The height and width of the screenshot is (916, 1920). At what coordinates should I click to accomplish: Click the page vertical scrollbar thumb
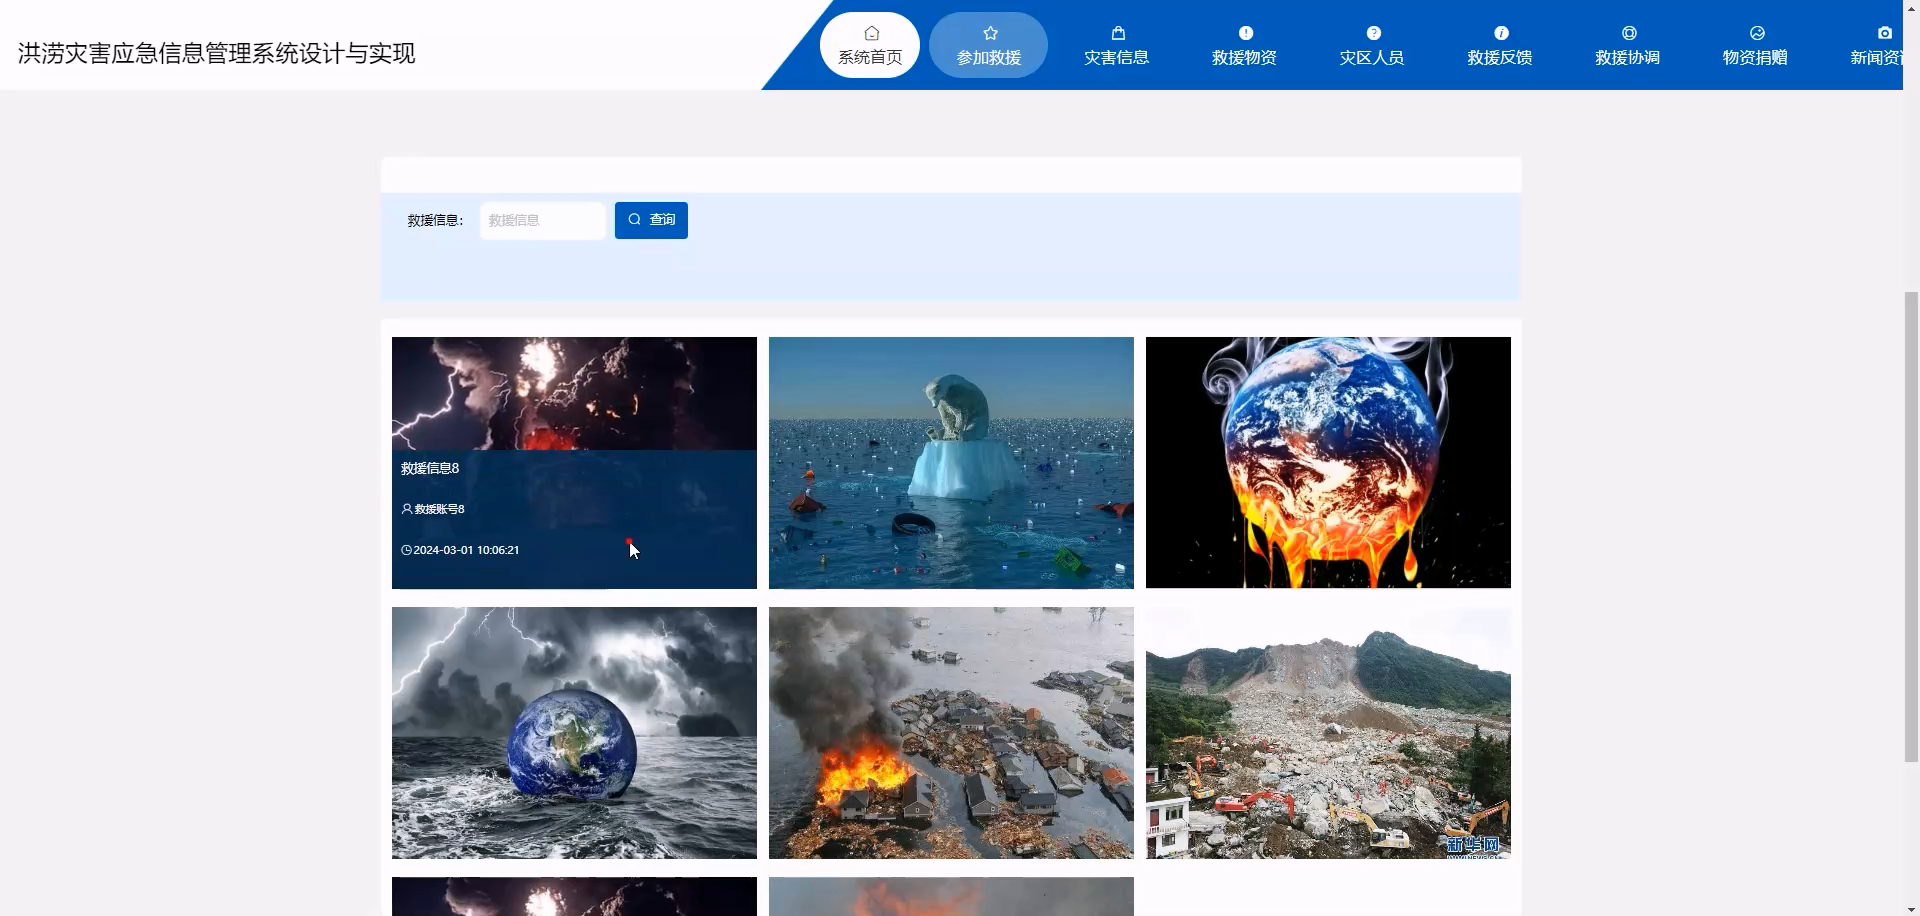click(1911, 526)
